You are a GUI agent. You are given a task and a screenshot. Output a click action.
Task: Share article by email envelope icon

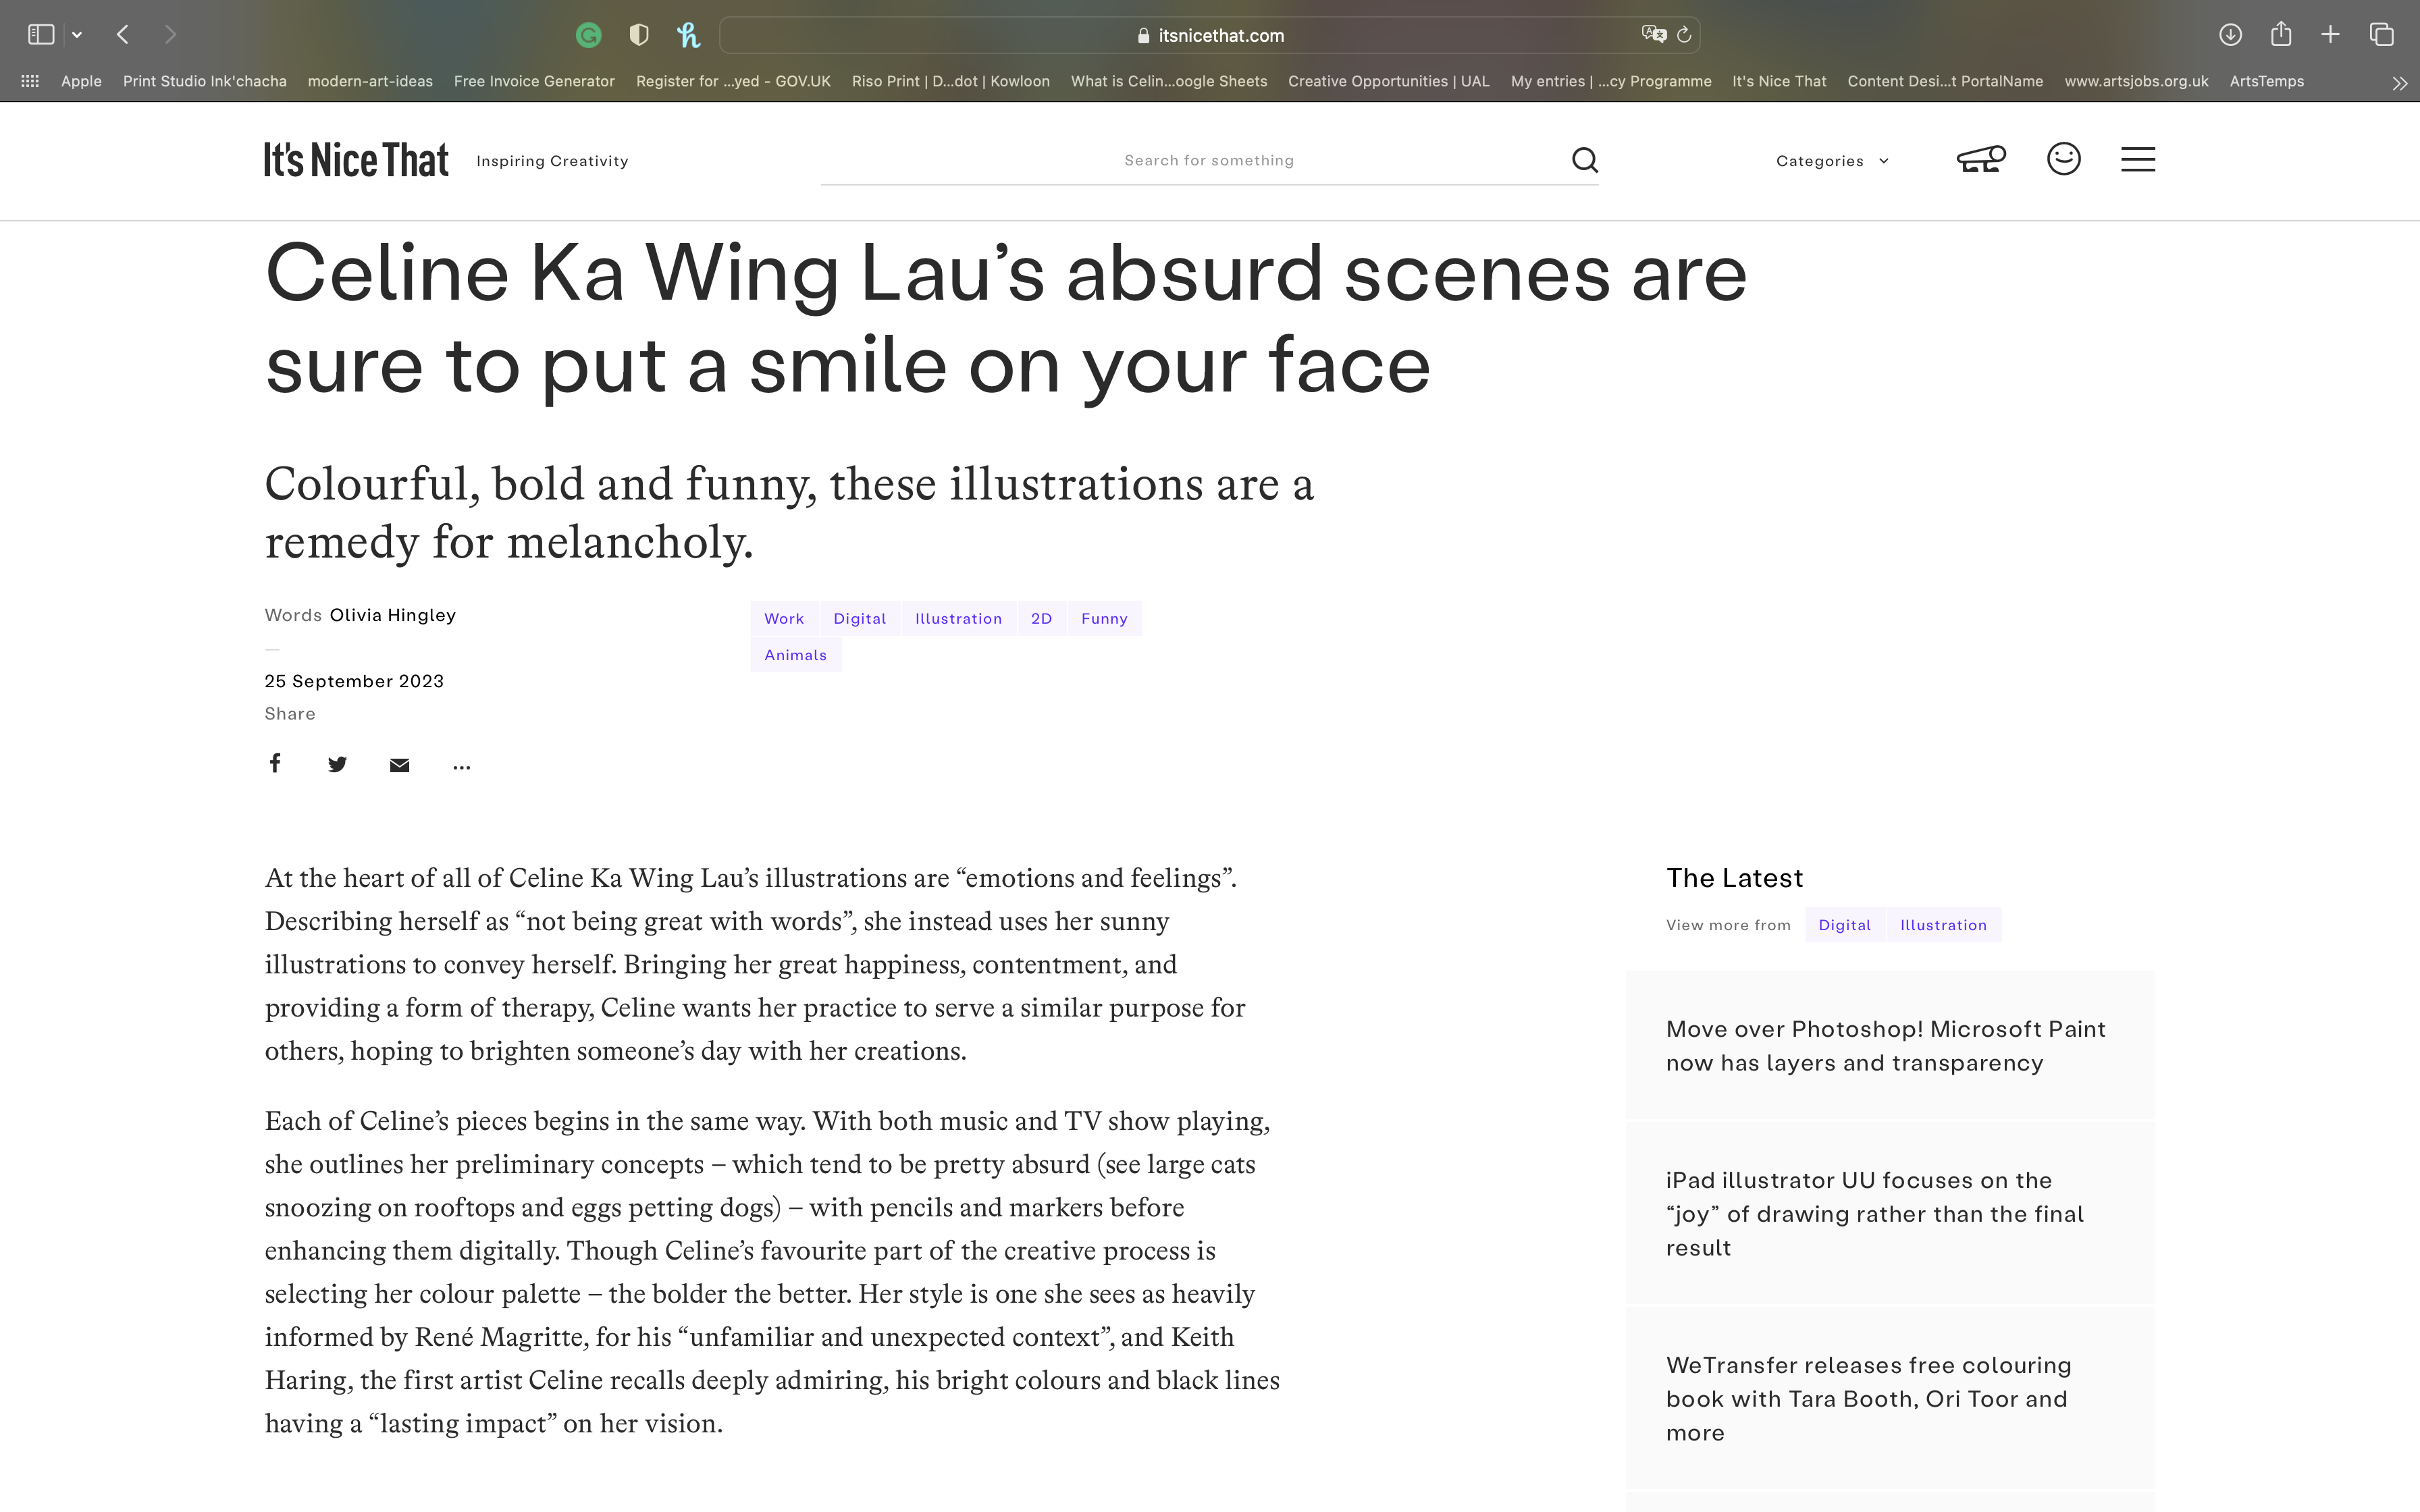(399, 765)
